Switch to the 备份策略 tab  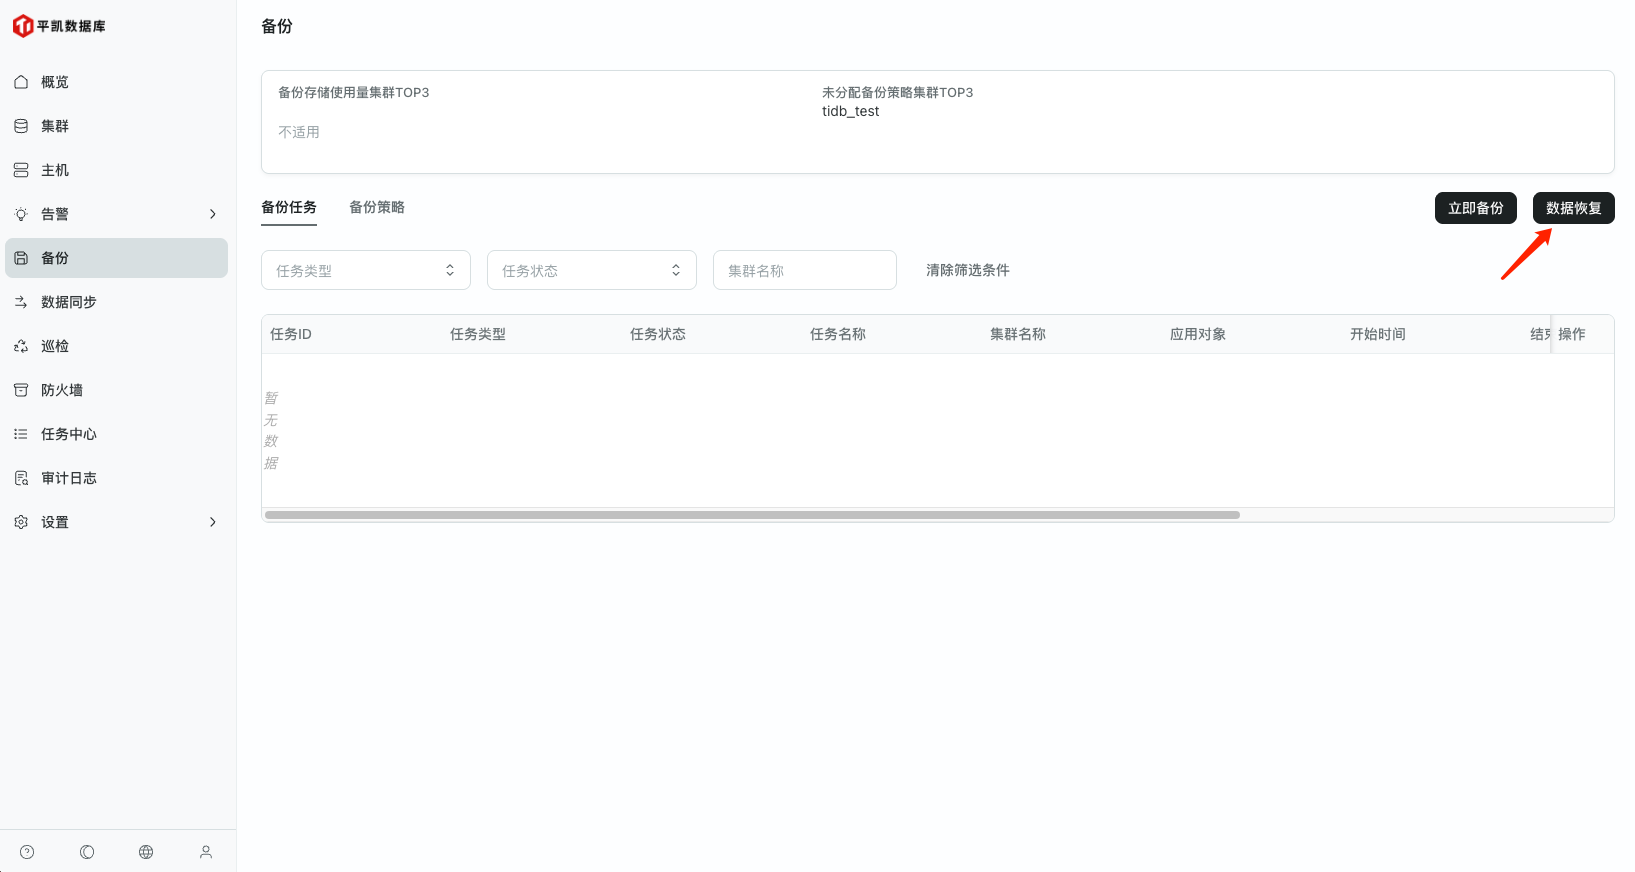pyautogui.click(x=377, y=207)
